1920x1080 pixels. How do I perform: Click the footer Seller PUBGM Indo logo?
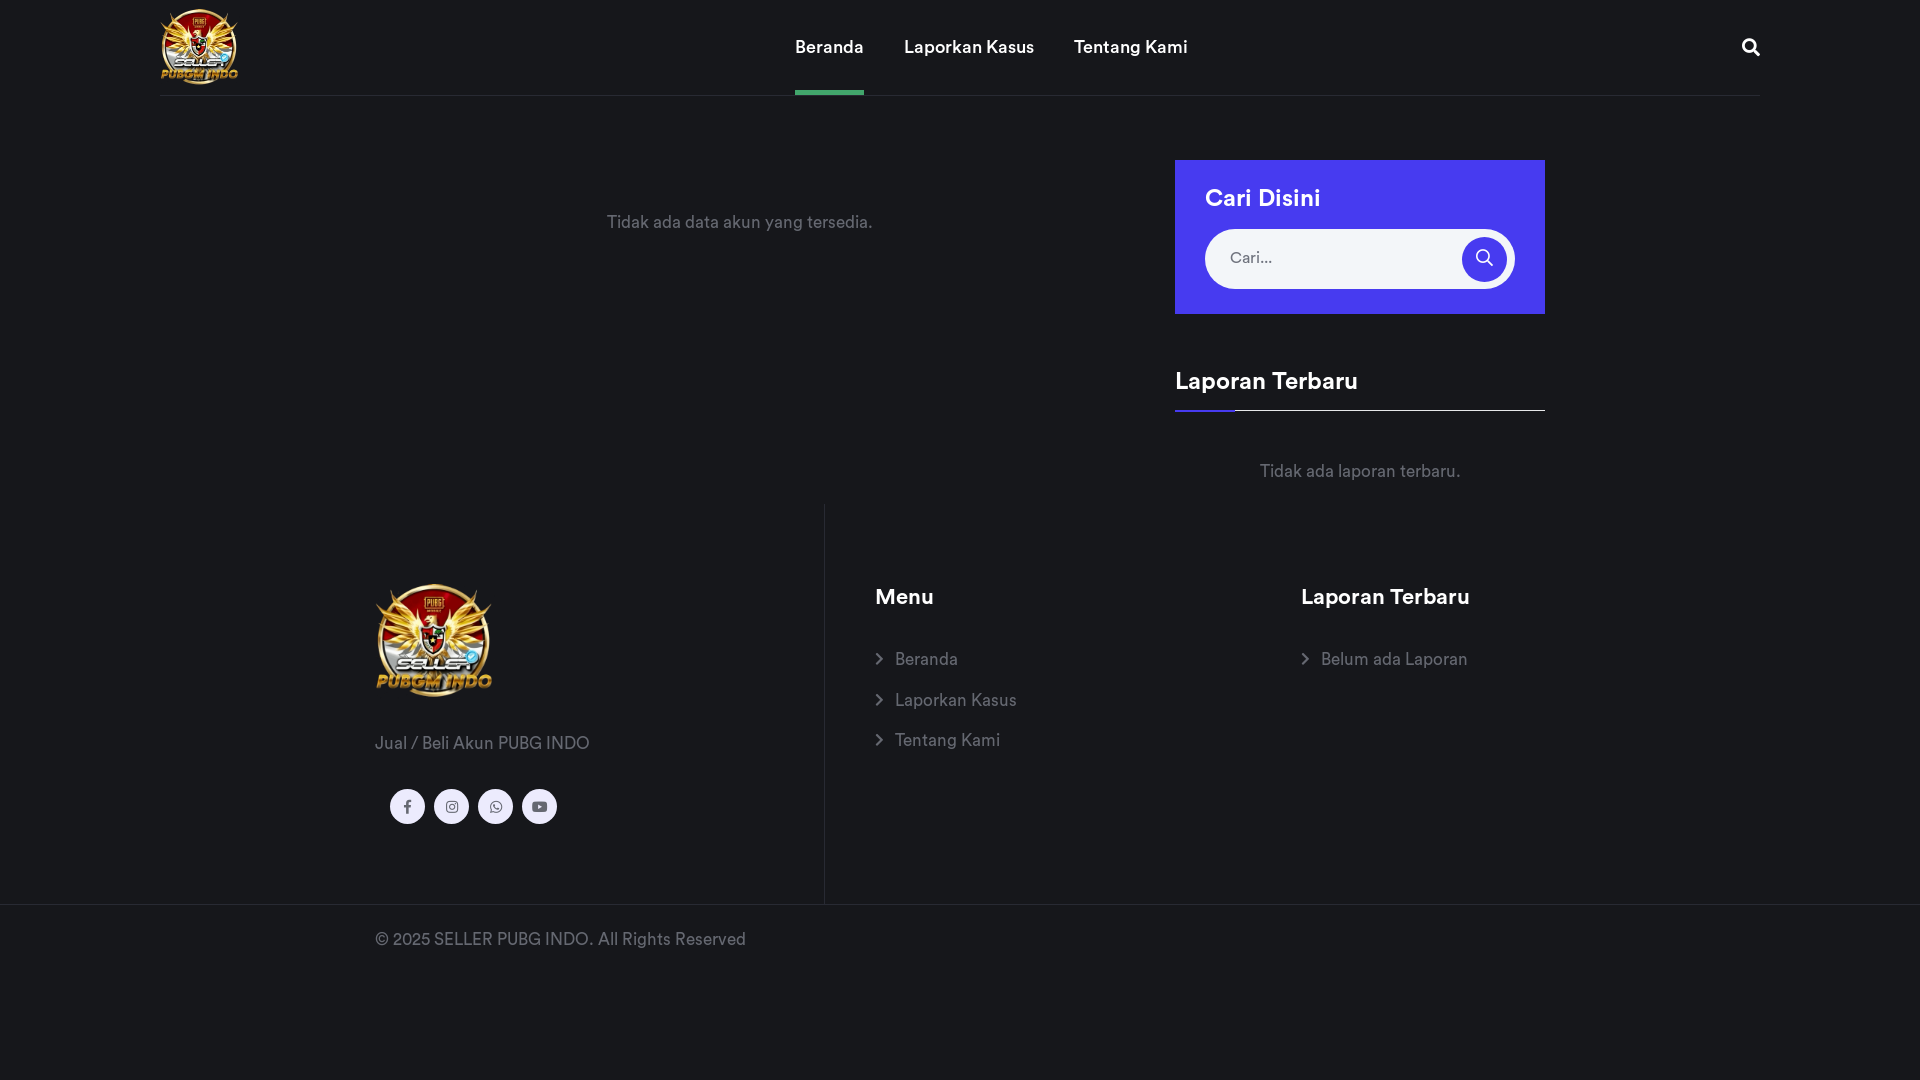434,640
